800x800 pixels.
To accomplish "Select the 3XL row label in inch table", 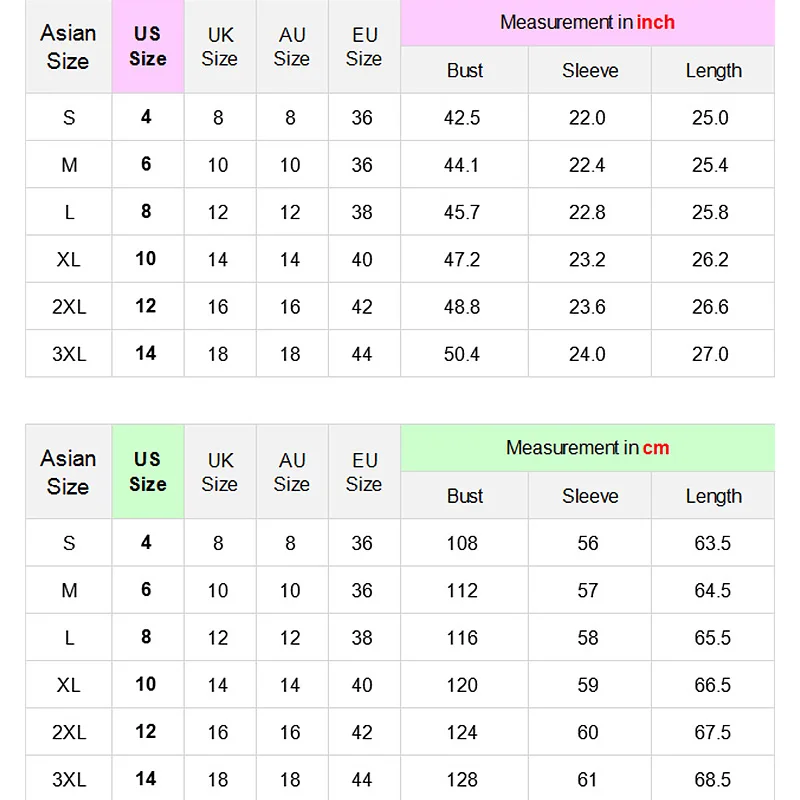I will (x=69, y=354).
